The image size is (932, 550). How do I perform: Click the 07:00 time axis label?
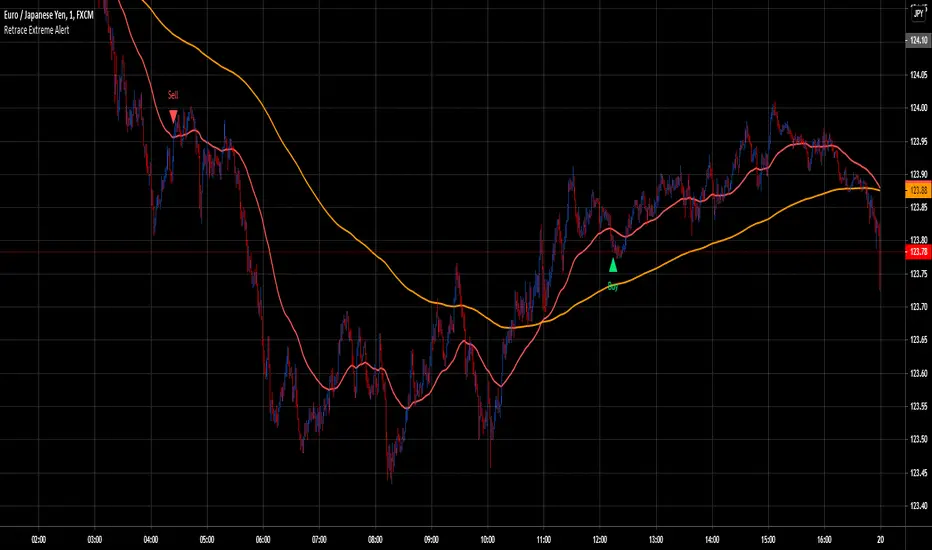pos(319,540)
